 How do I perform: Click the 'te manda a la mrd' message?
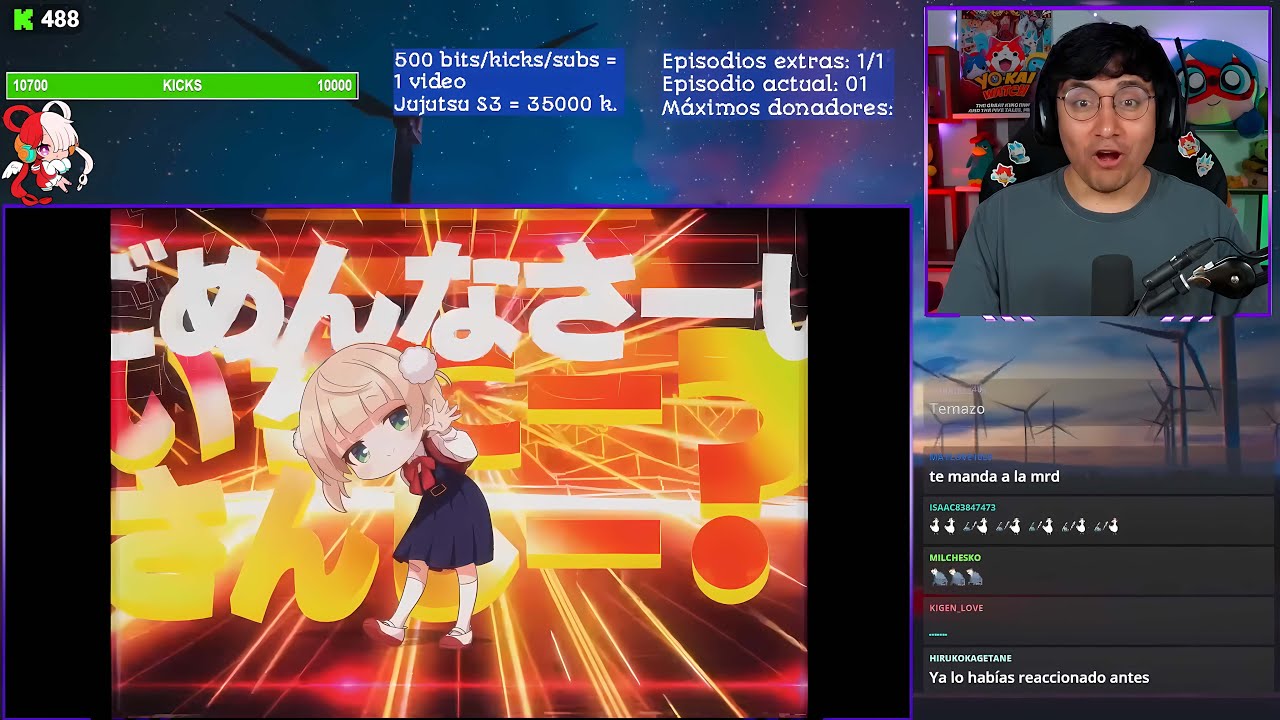click(994, 477)
